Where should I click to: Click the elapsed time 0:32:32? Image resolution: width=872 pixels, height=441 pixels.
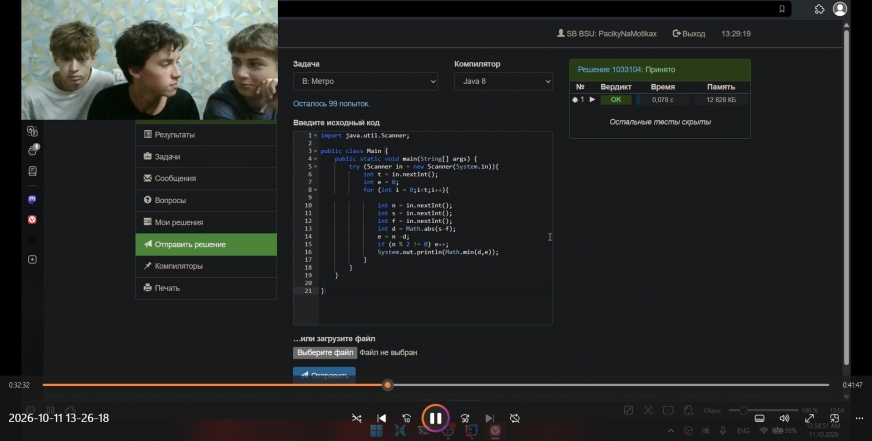coord(19,385)
